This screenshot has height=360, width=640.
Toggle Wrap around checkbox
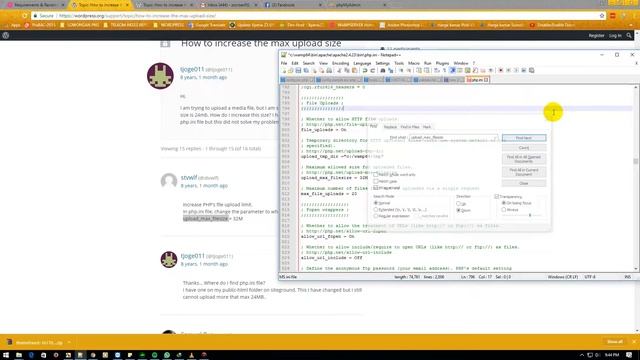376,188
